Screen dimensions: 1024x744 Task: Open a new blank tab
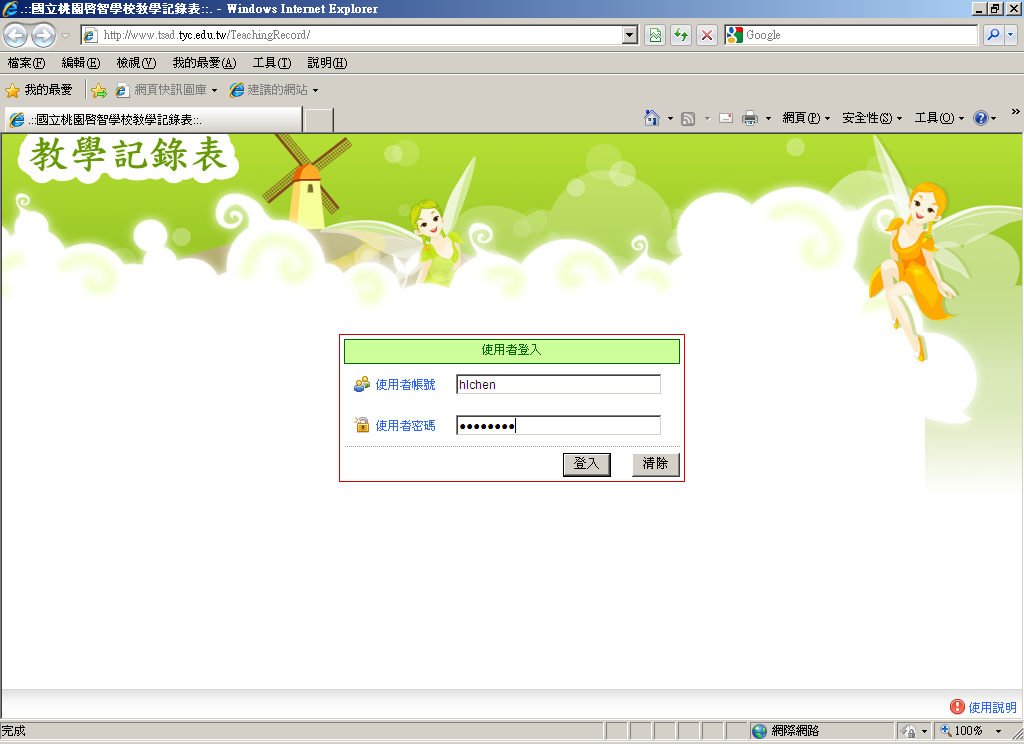[x=319, y=120]
